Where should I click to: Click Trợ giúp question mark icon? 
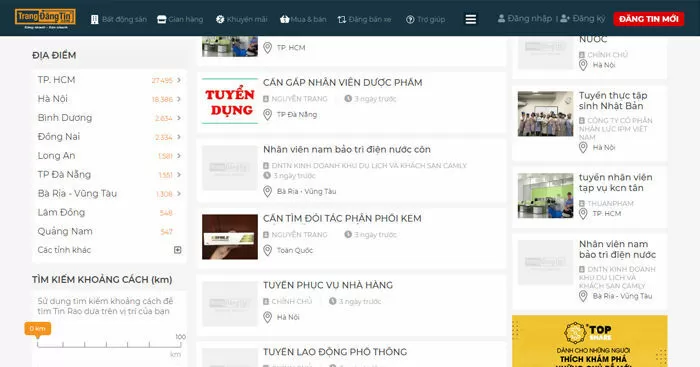(x=410, y=20)
